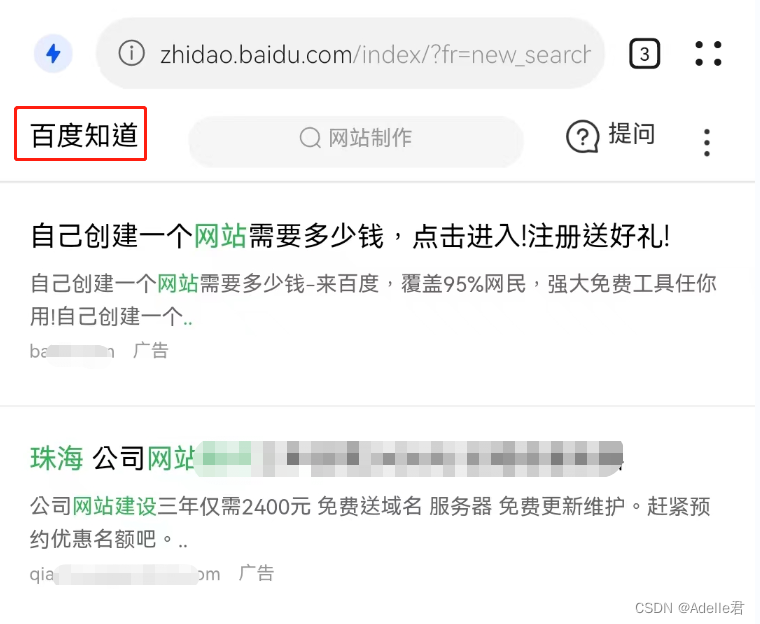This screenshot has height=624, width=760.
Task: Open the 珠海 公司网站 ad title
Action: [x=326, y=458]
